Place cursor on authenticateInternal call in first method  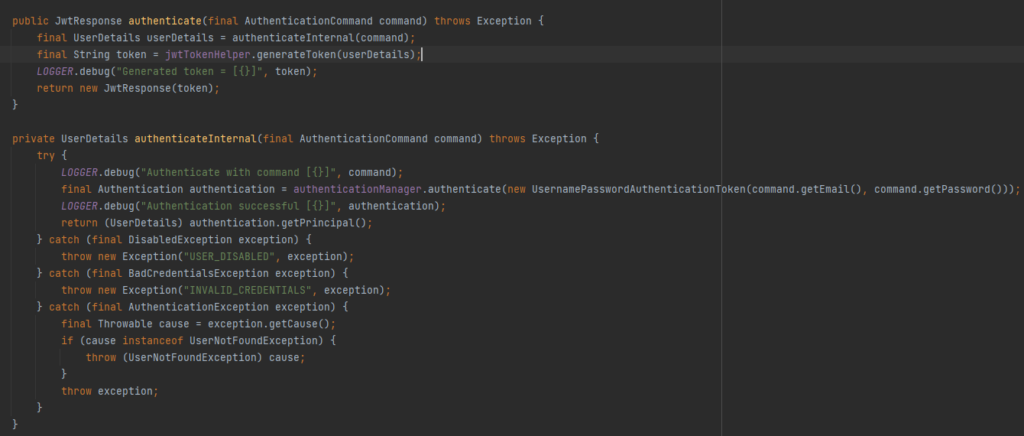coord(287,38)
